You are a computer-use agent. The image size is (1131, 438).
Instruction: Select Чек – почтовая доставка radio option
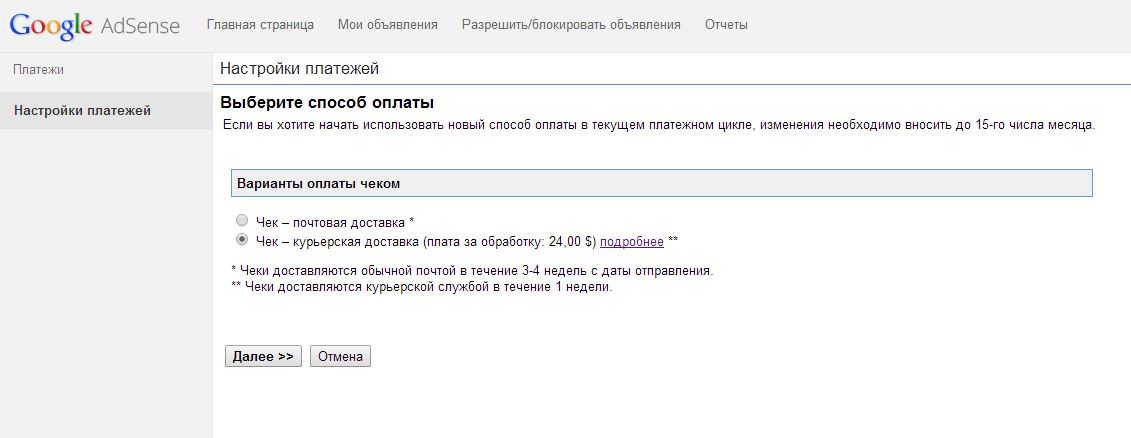[x=242, y=220]
